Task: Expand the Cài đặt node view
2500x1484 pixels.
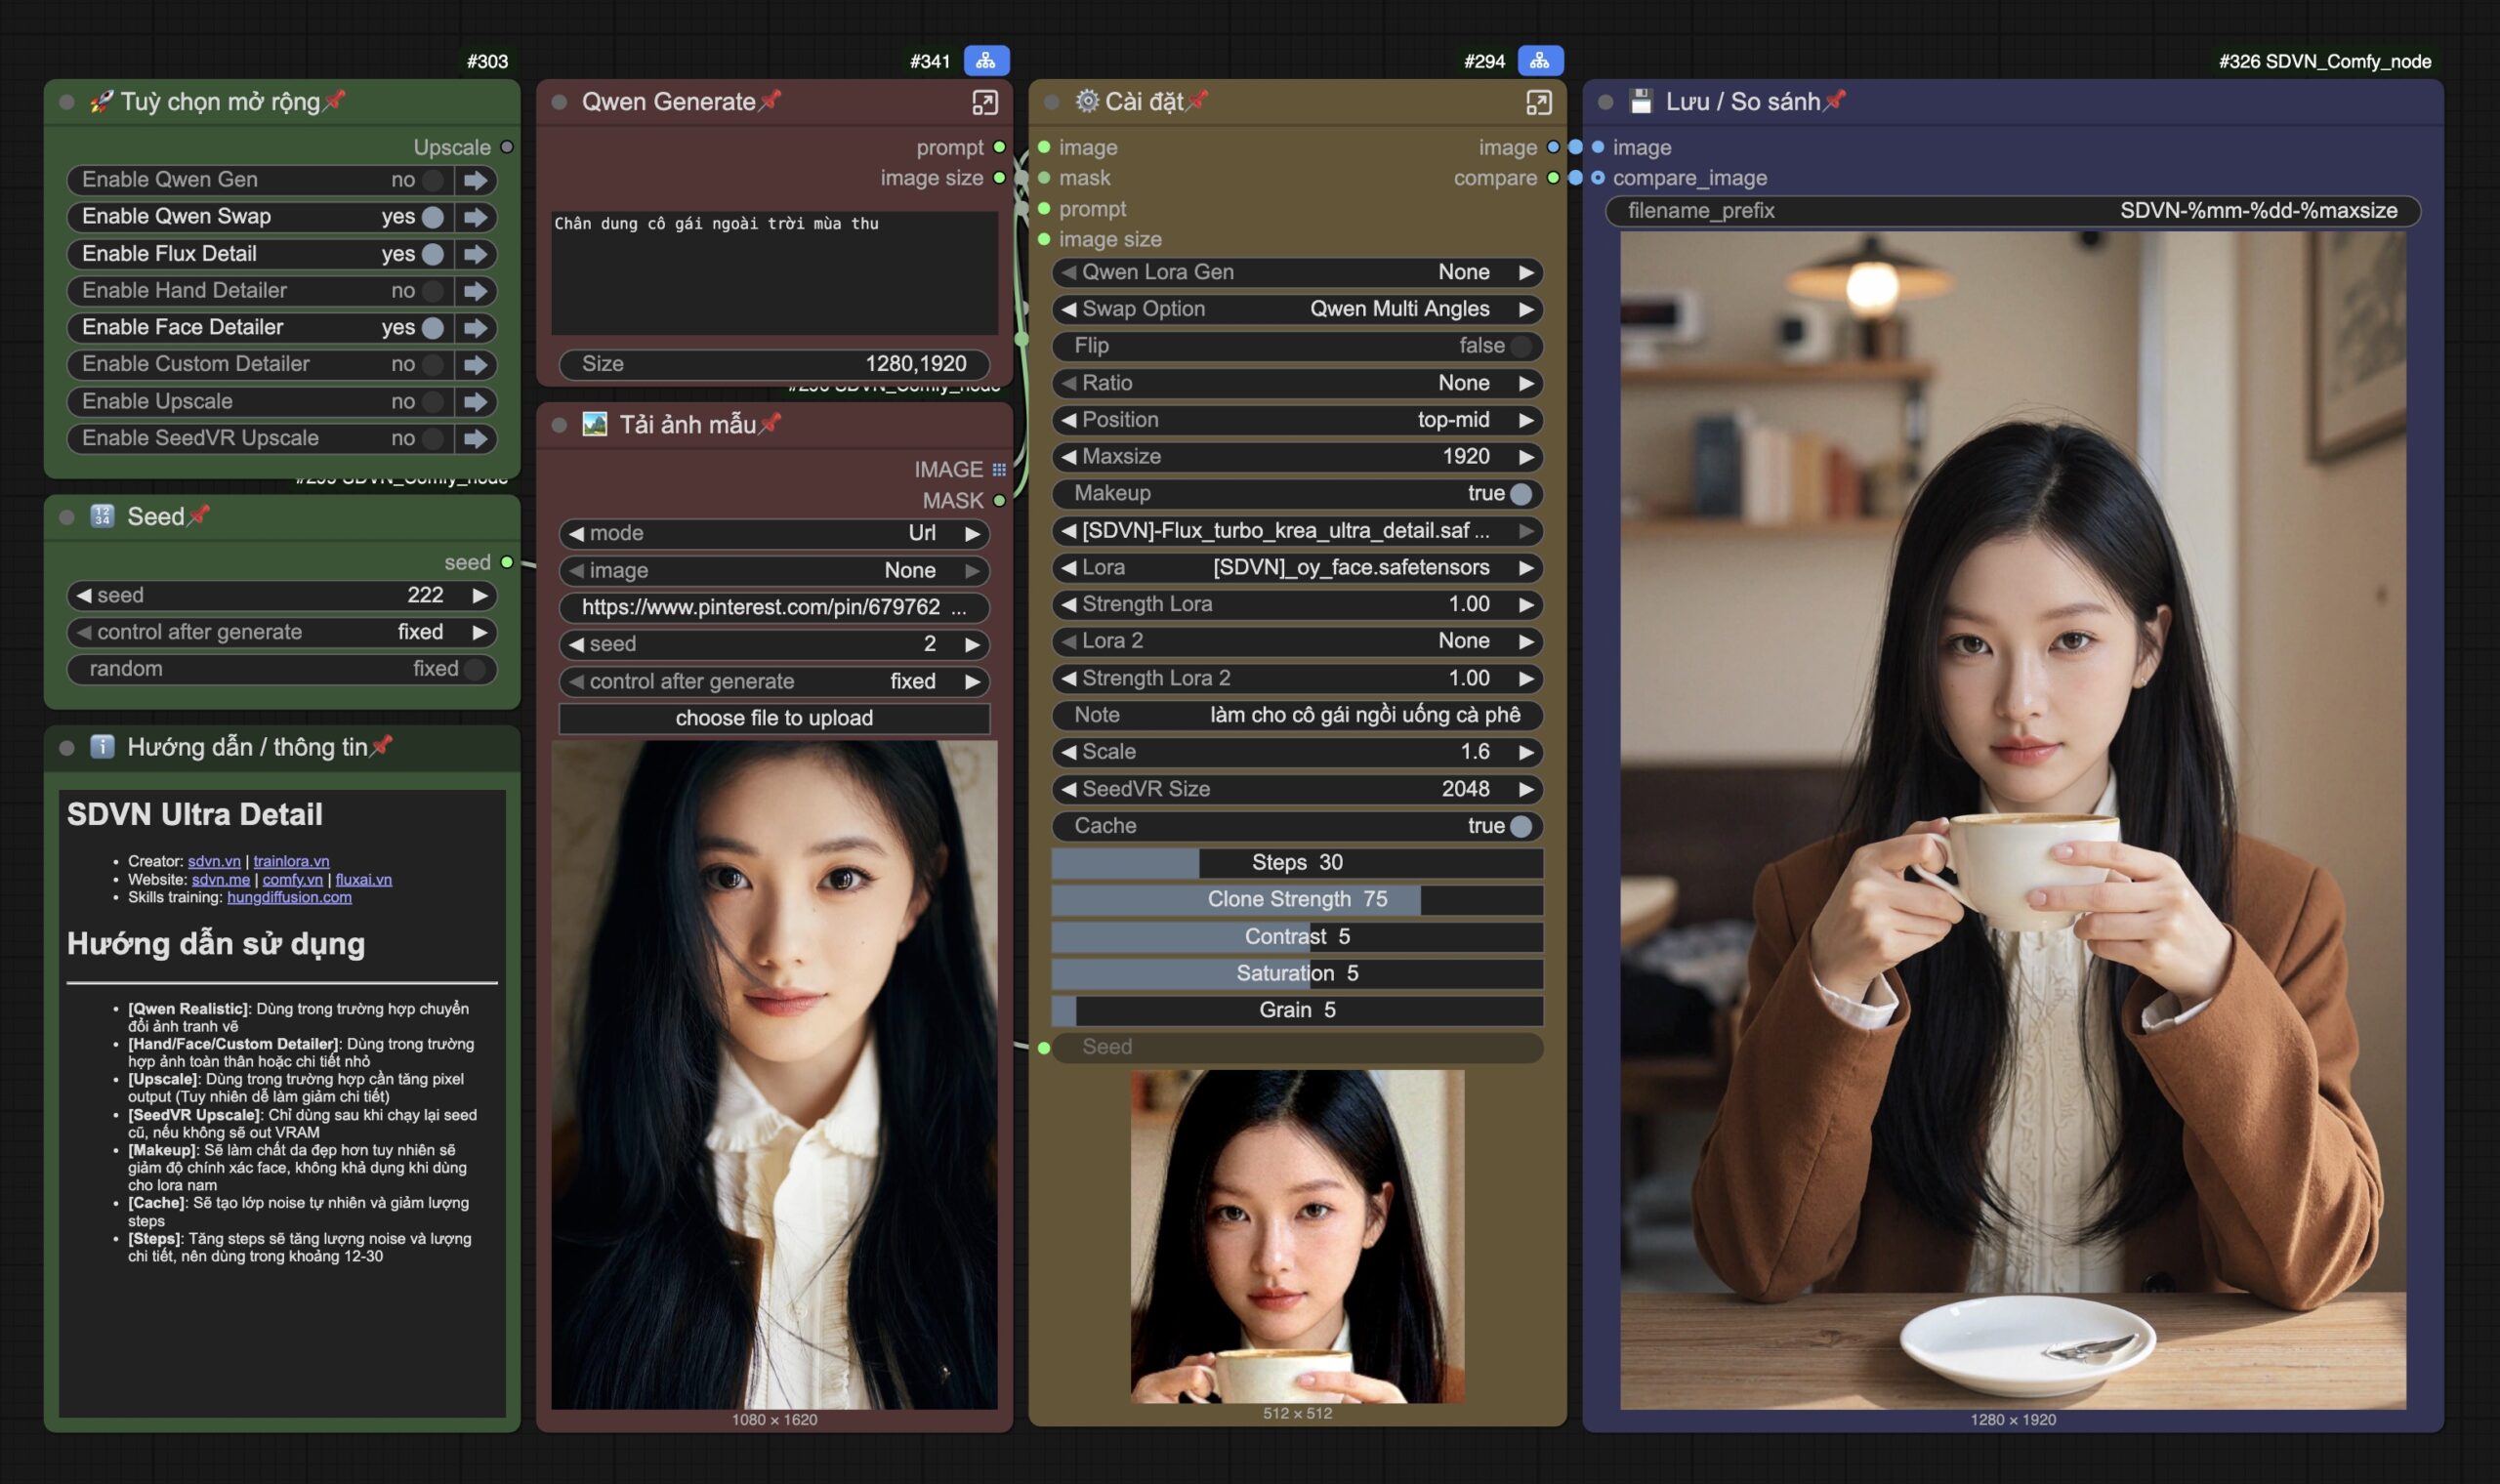Action: coord(1538,102)
